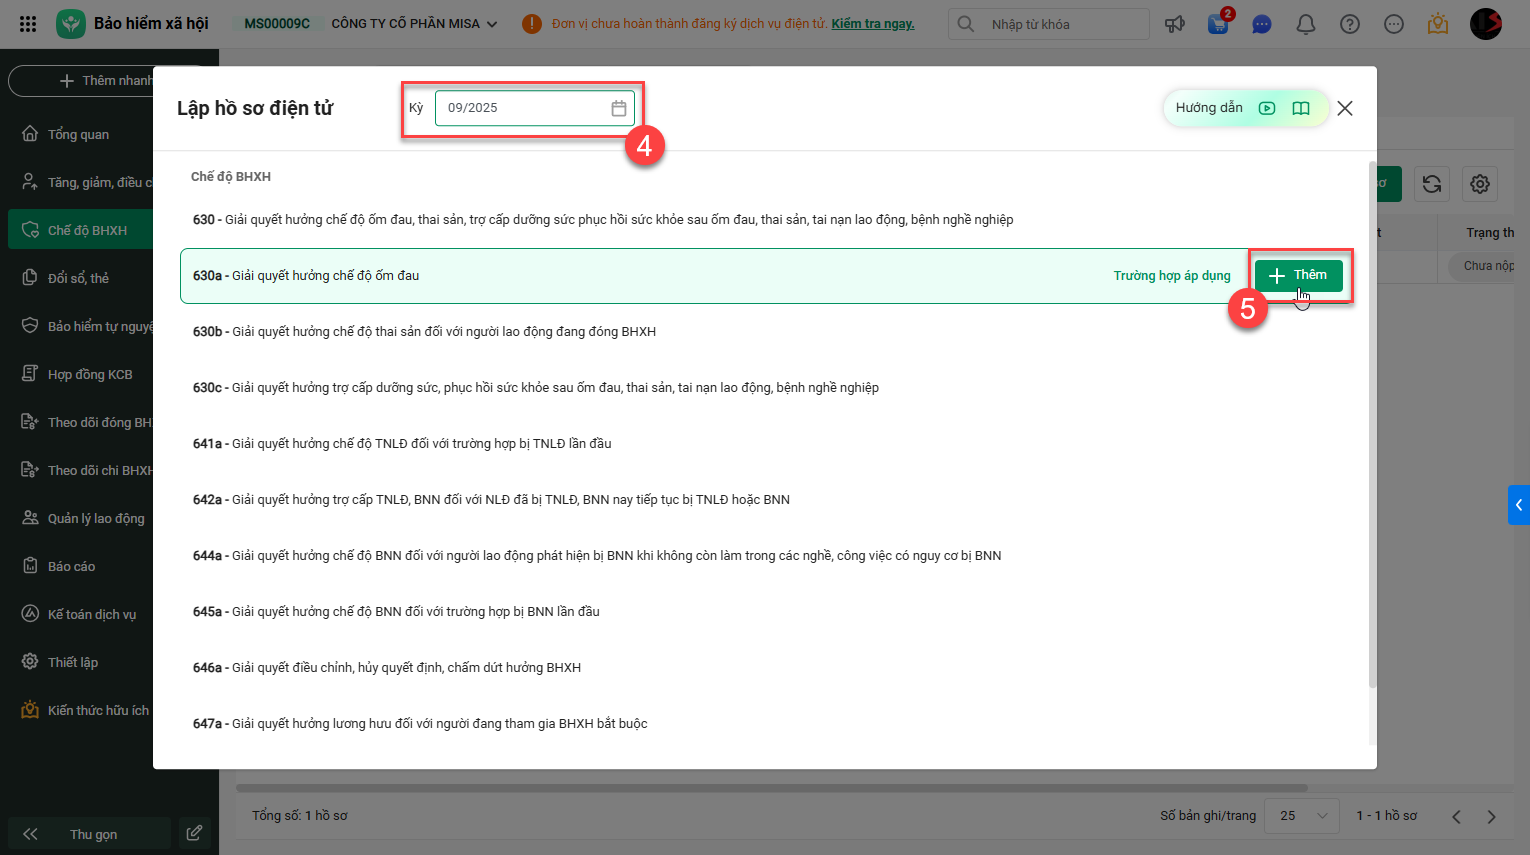Click the Thêm nhanh quick add button
The image size is (1530, 855).
106,81
